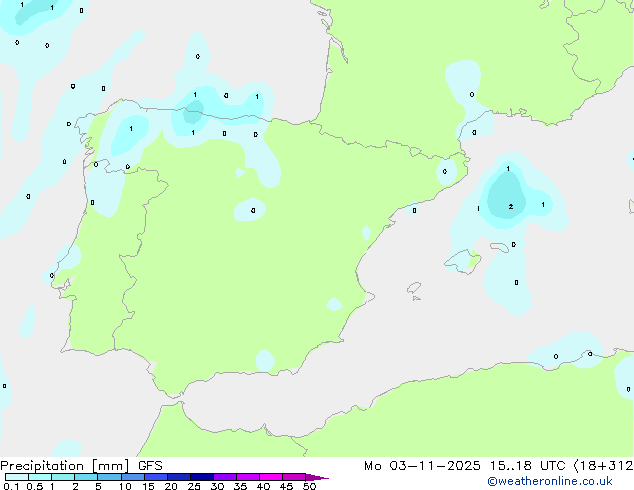
Task: Click the '45' legend scale label
Action: [286, 486]
